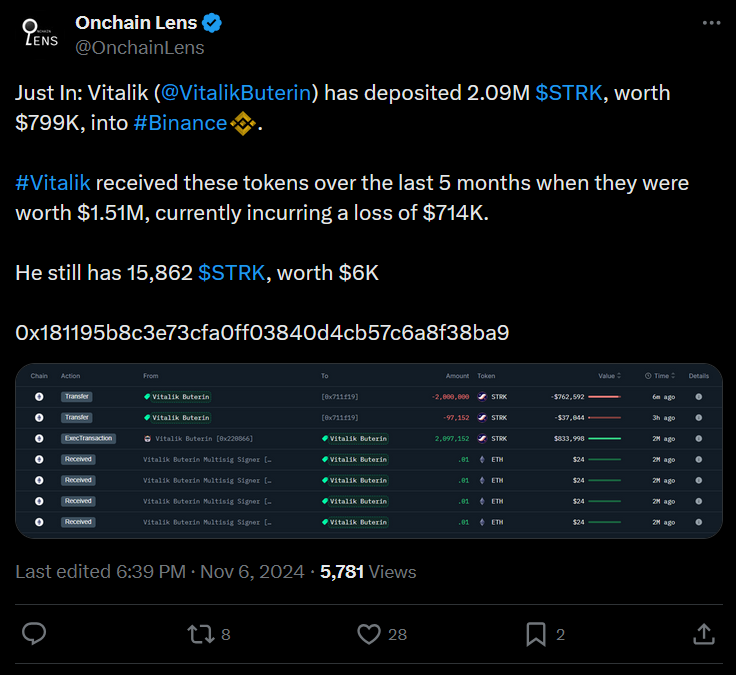Open the share tweet icon
Screen dimensions: 736x675
[x=704, y=634]
